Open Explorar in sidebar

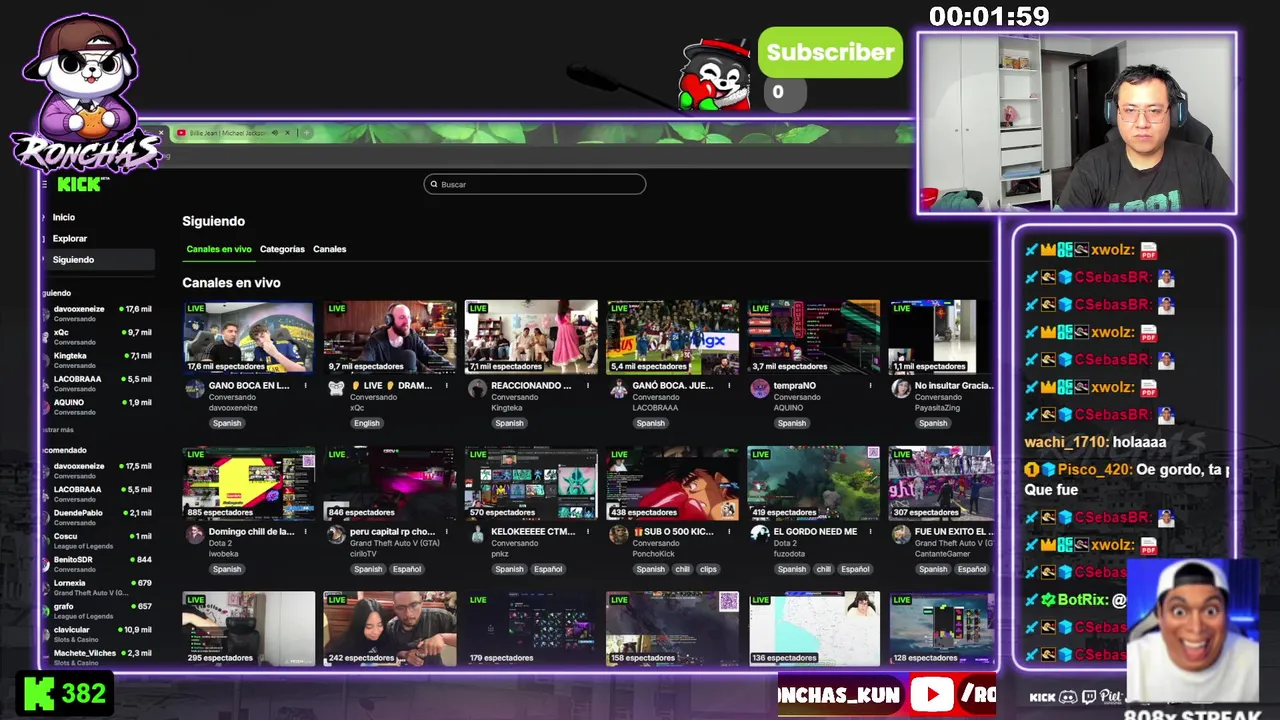coord(70,238)
